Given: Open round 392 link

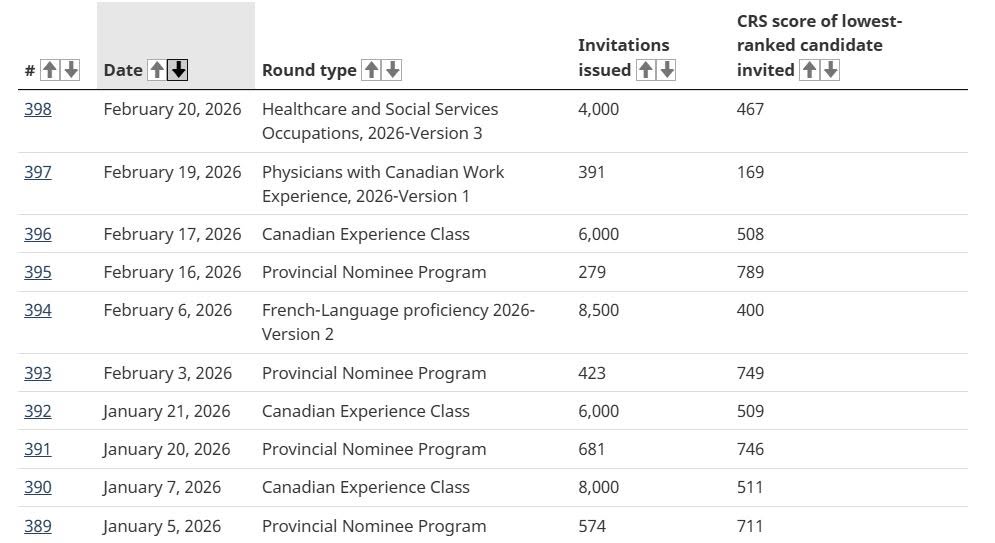Looking at the screenshot, I should 37,411.
